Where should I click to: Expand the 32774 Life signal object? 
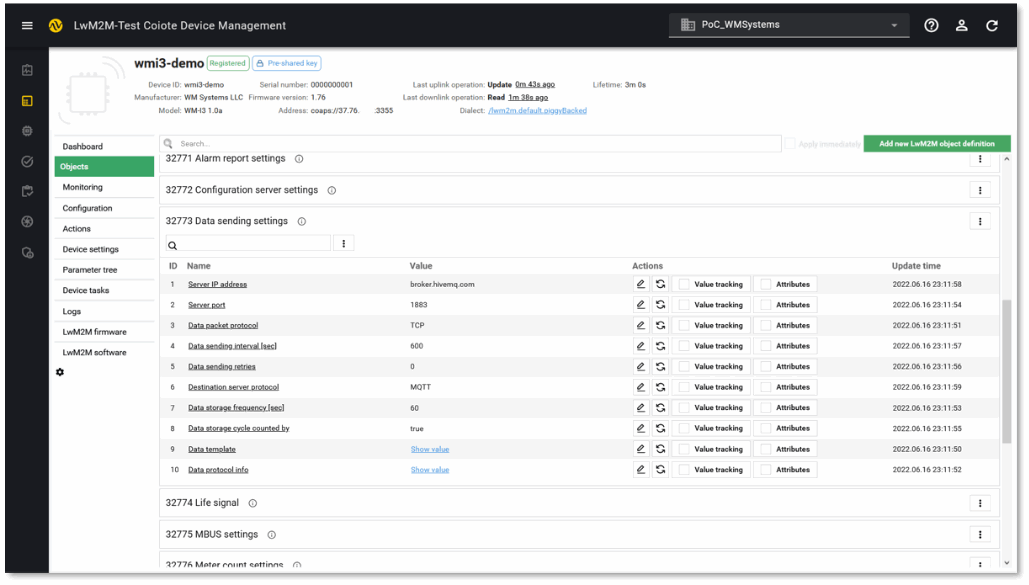[202, 503]
